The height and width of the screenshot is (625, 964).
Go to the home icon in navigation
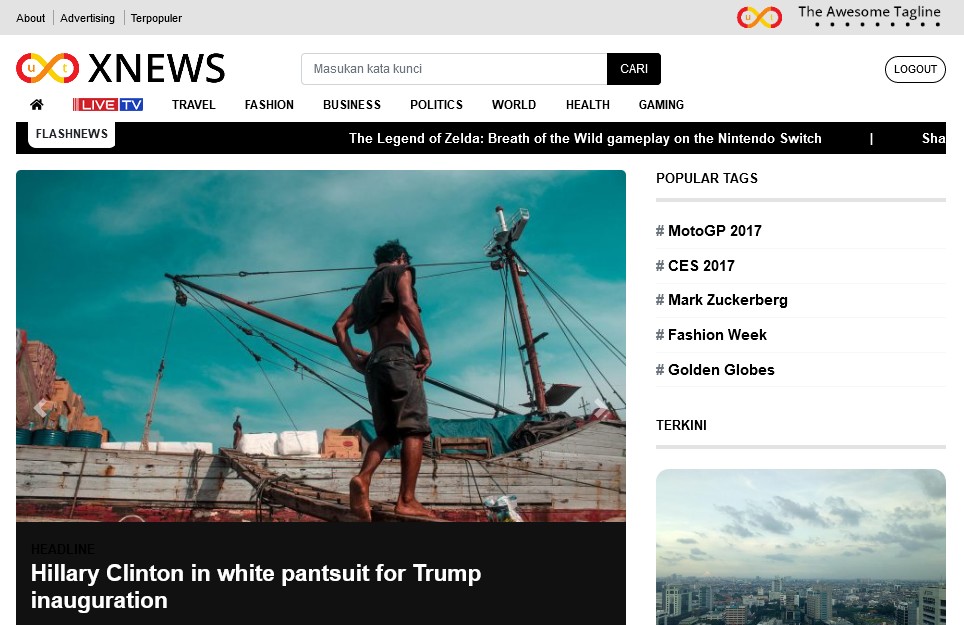pos(37,104)
